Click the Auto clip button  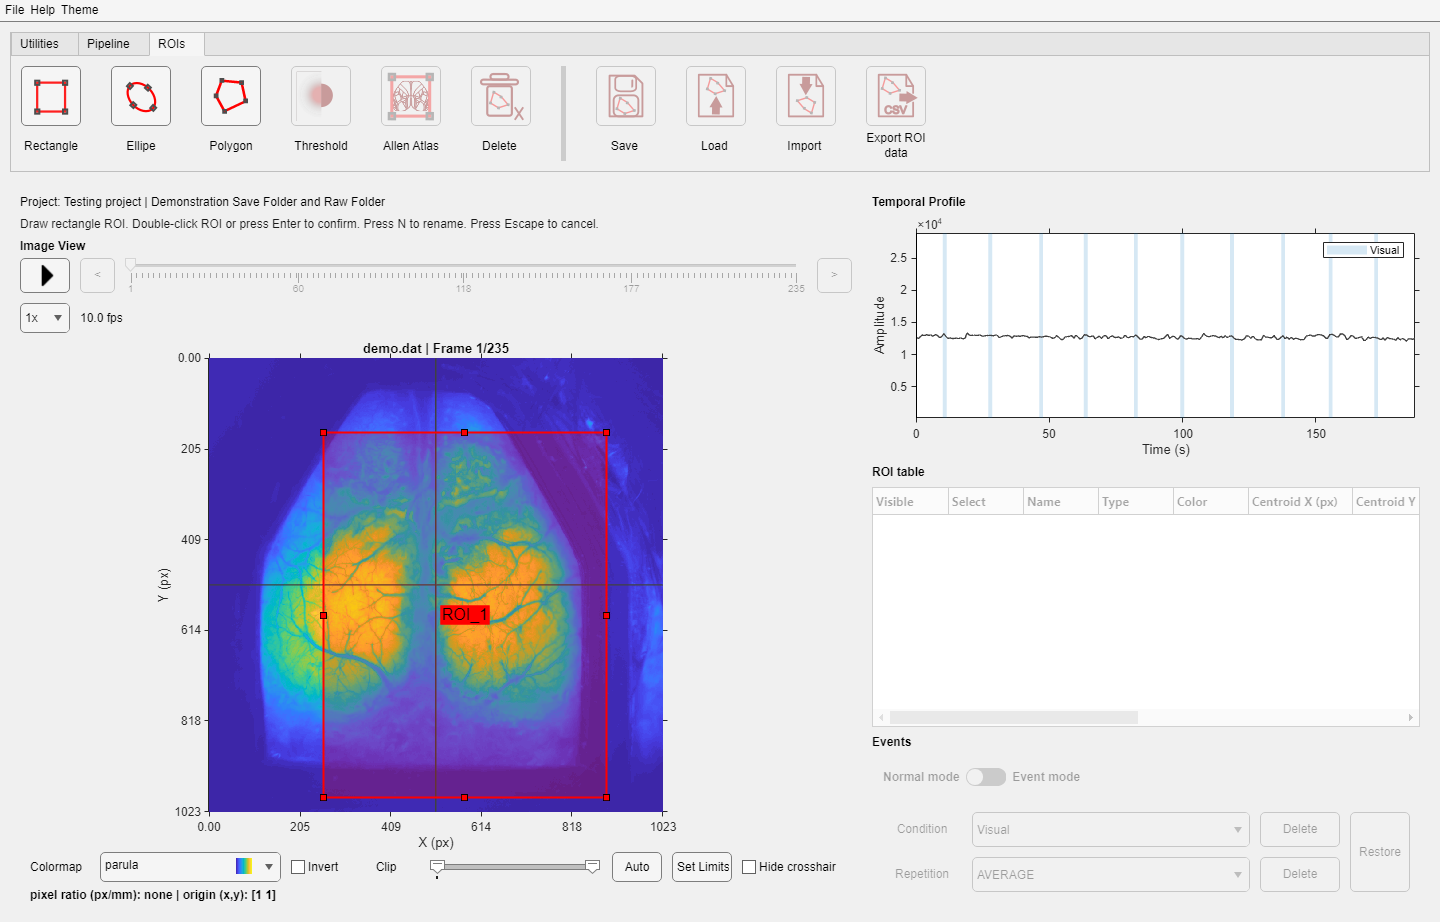point(637,867)
